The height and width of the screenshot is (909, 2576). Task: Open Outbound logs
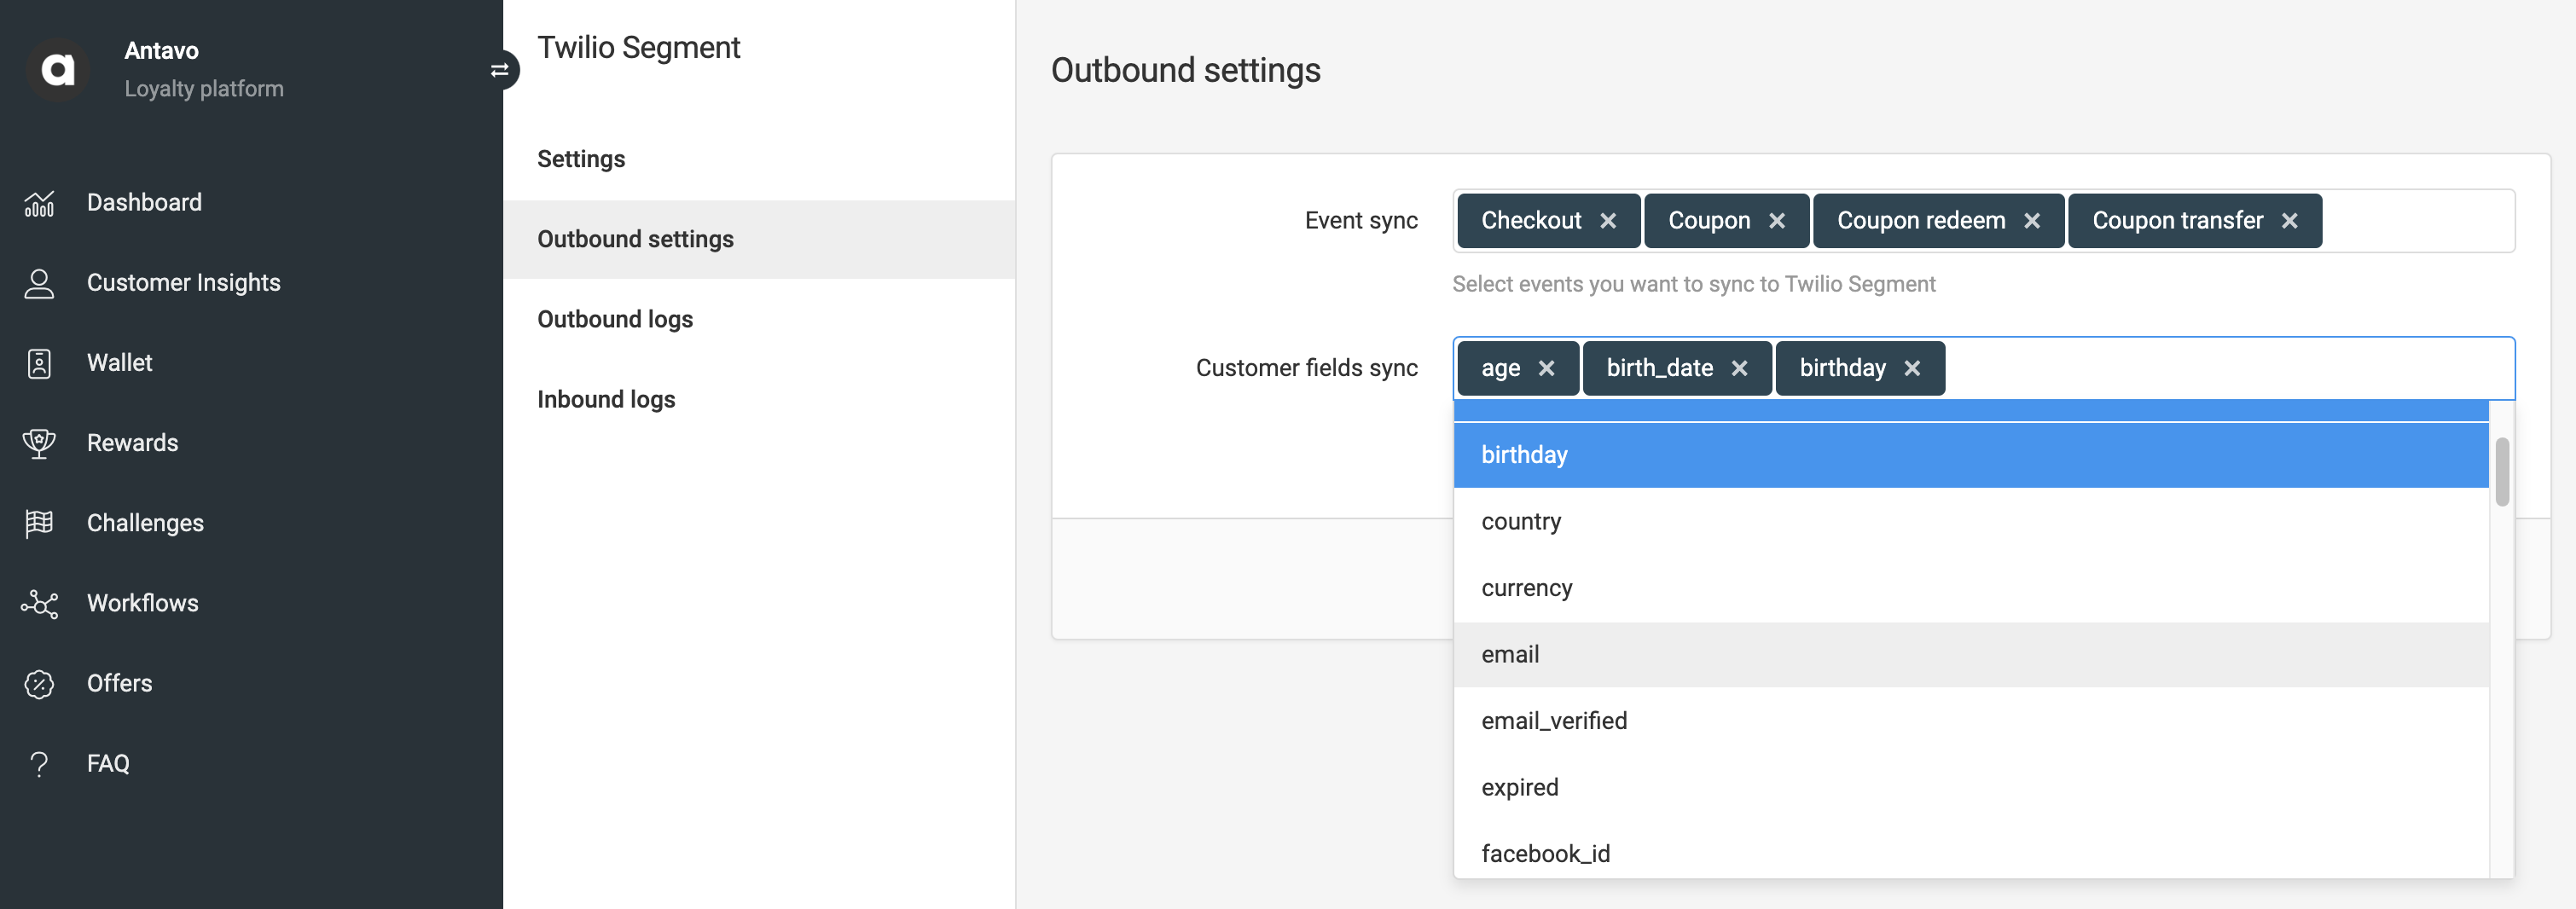click(615, 318)
